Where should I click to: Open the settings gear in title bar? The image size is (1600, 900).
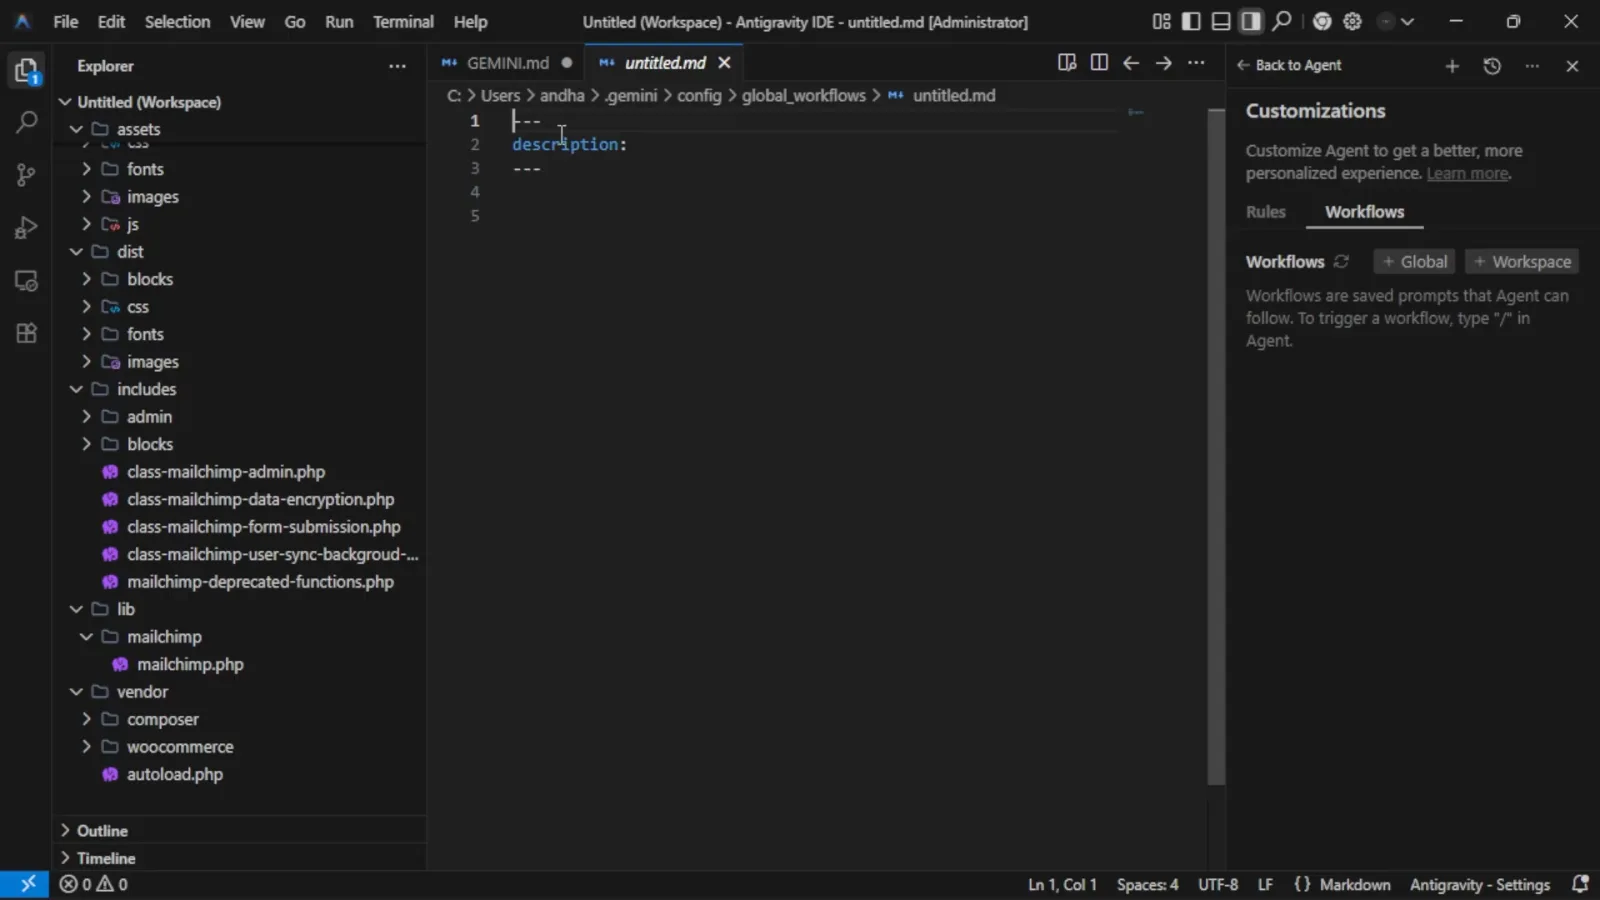(x=1353, y=21)
